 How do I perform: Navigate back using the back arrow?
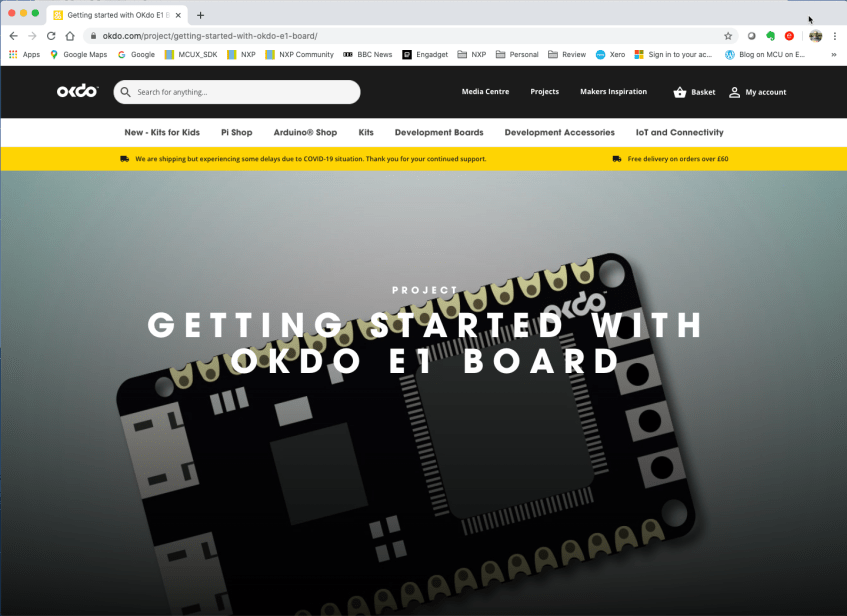[x=12, y=33]
